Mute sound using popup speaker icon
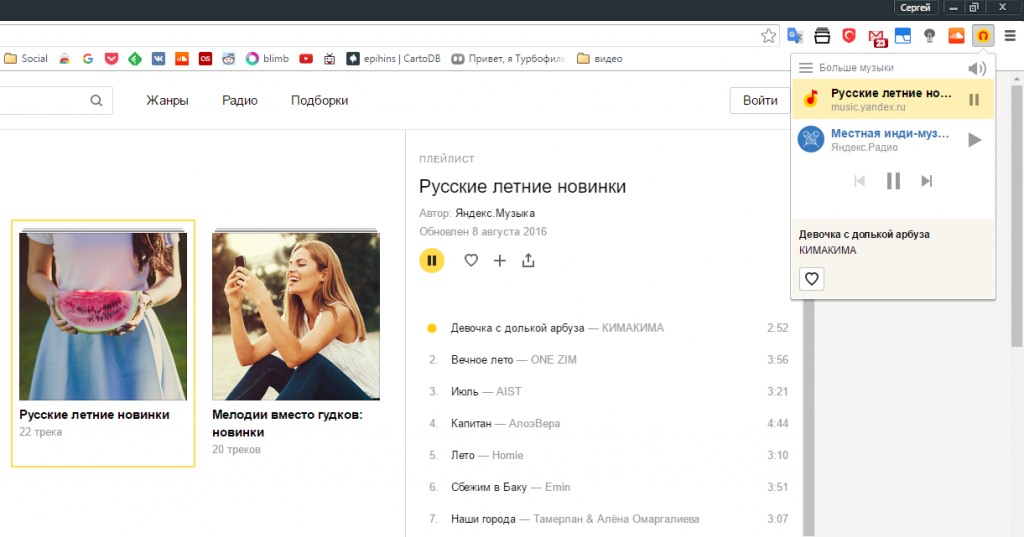 (977, 68)
